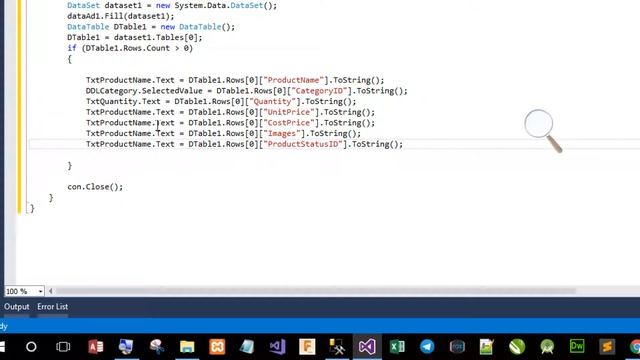Screen dimensions: 640x360
Task: Open Cortana search circle on taskbar
Action: pyautogui.click(x=31, y=347)
